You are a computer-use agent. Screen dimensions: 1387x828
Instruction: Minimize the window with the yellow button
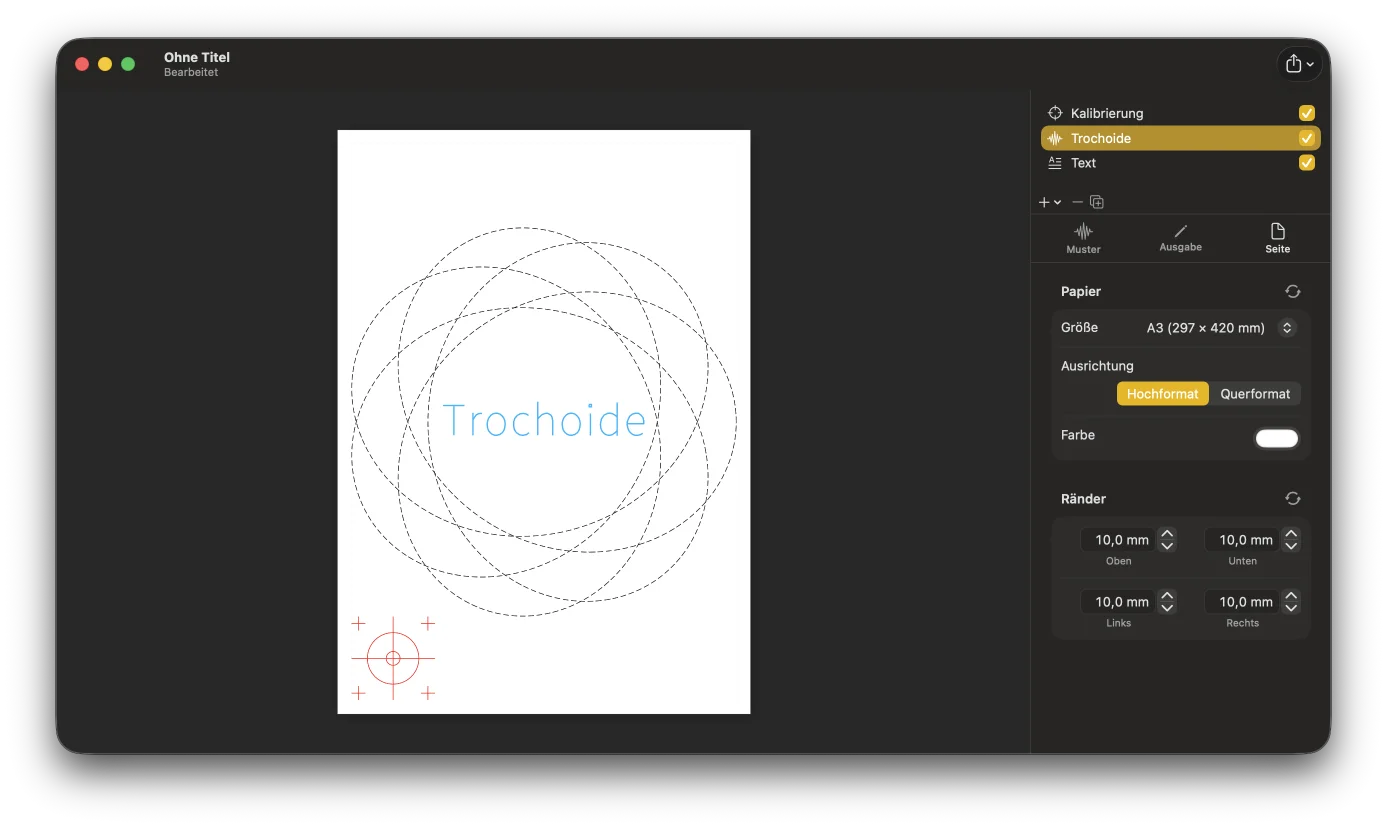[x=105, y=64]
